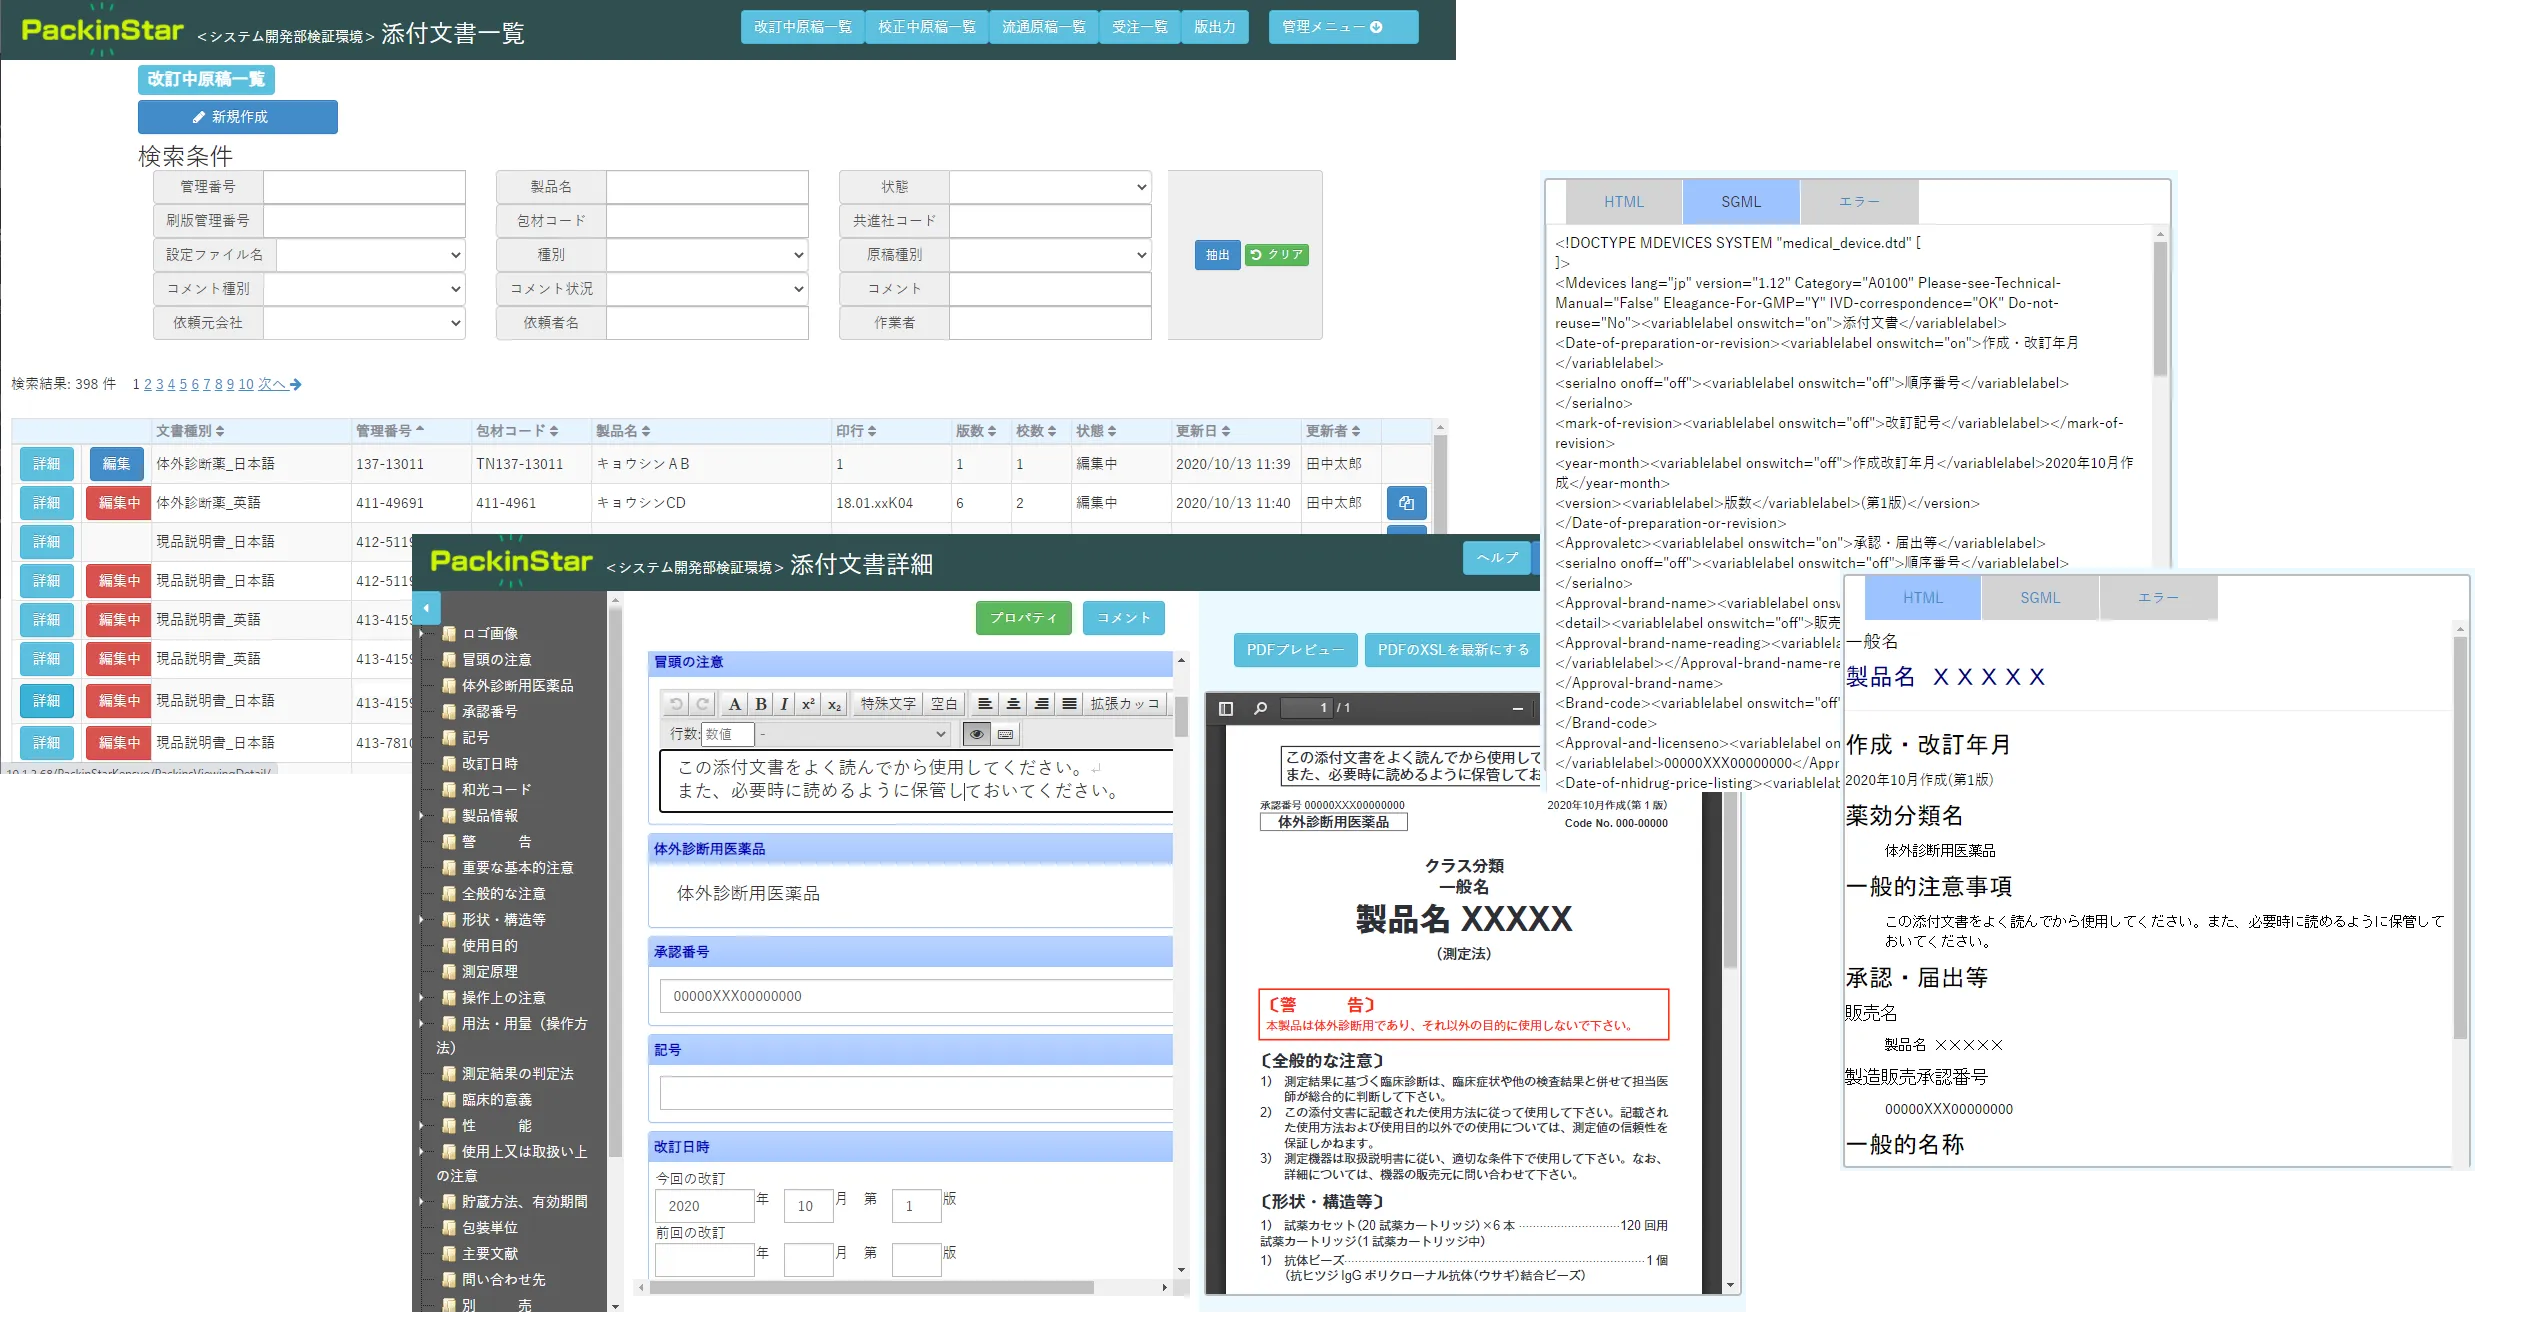Center-align text in the editor
Viewport: 2534px width, 1322px height.
1013,704
